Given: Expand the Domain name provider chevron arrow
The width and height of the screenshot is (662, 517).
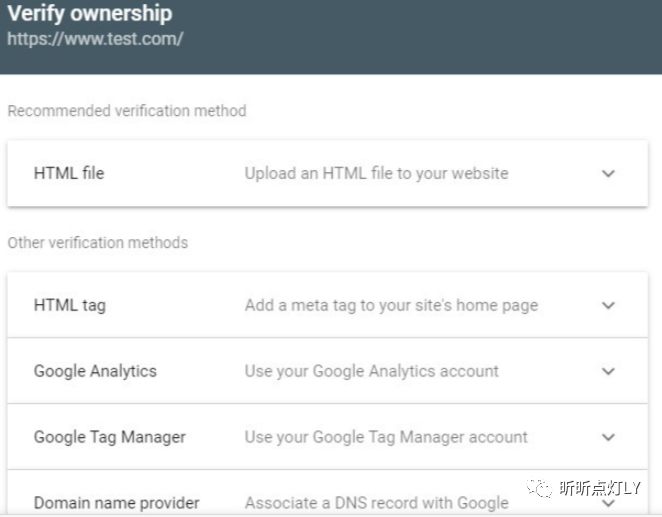Looking at the screenshot, I should pos(608,503).
